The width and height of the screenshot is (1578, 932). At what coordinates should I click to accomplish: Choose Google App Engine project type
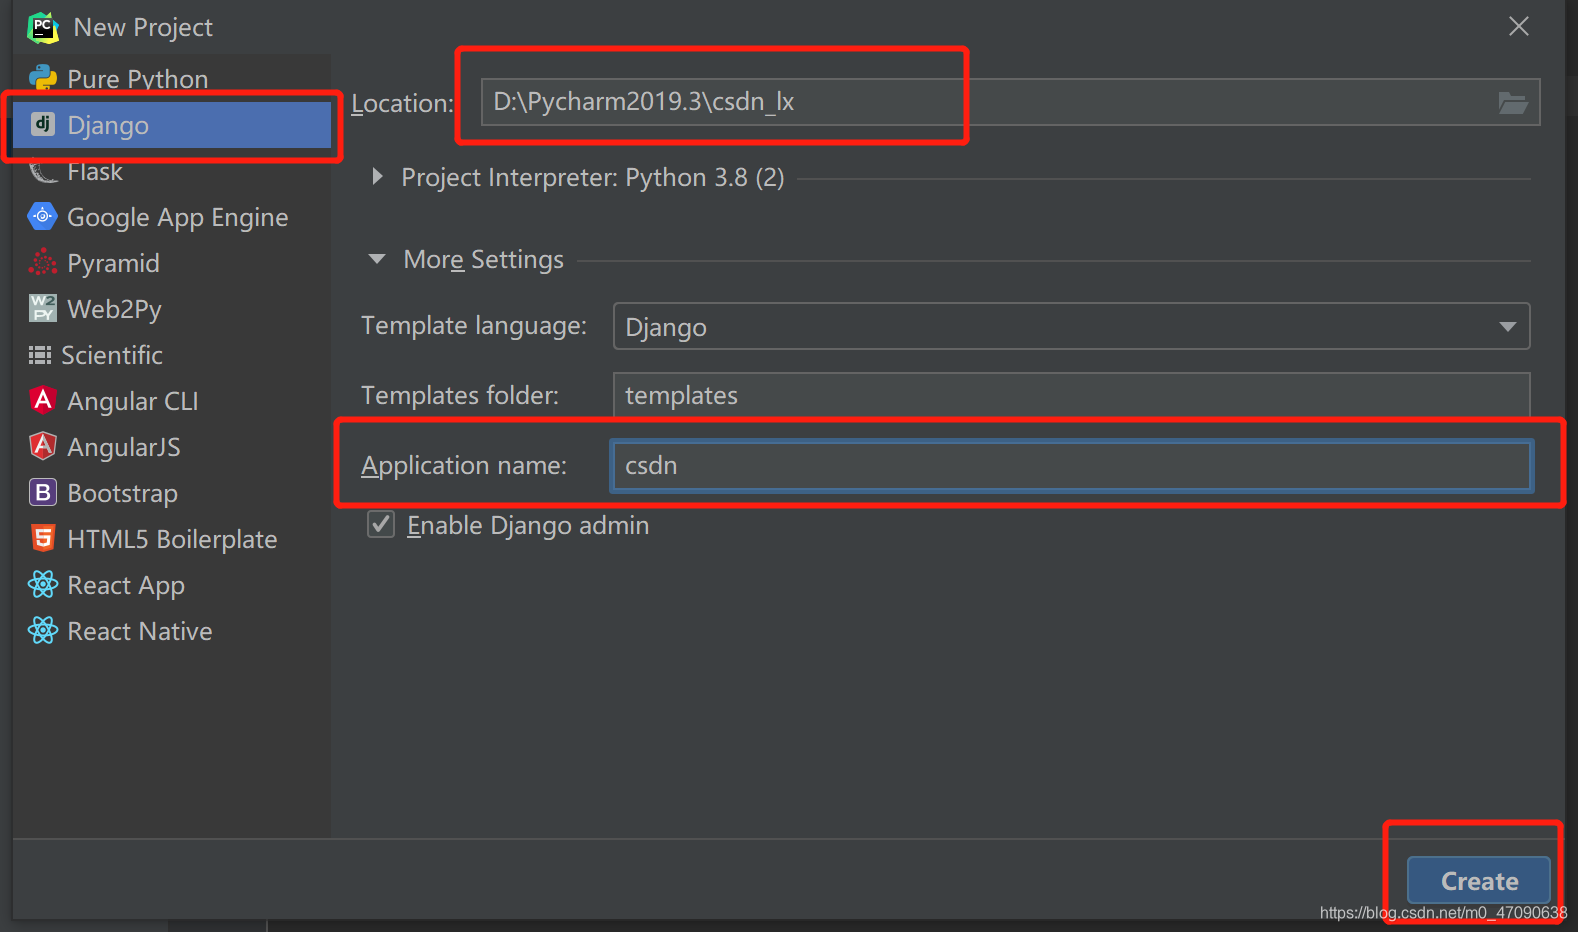(x=172, y=217)
